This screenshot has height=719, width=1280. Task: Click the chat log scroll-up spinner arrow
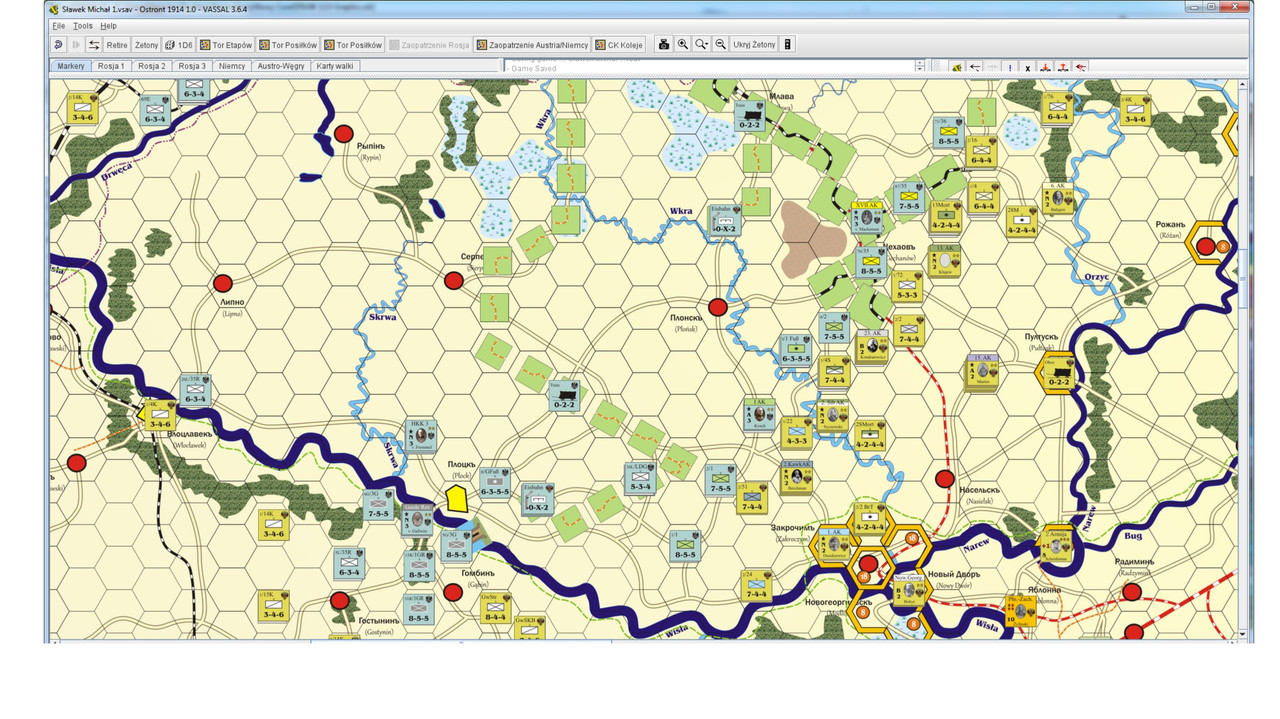click(920, 63)
